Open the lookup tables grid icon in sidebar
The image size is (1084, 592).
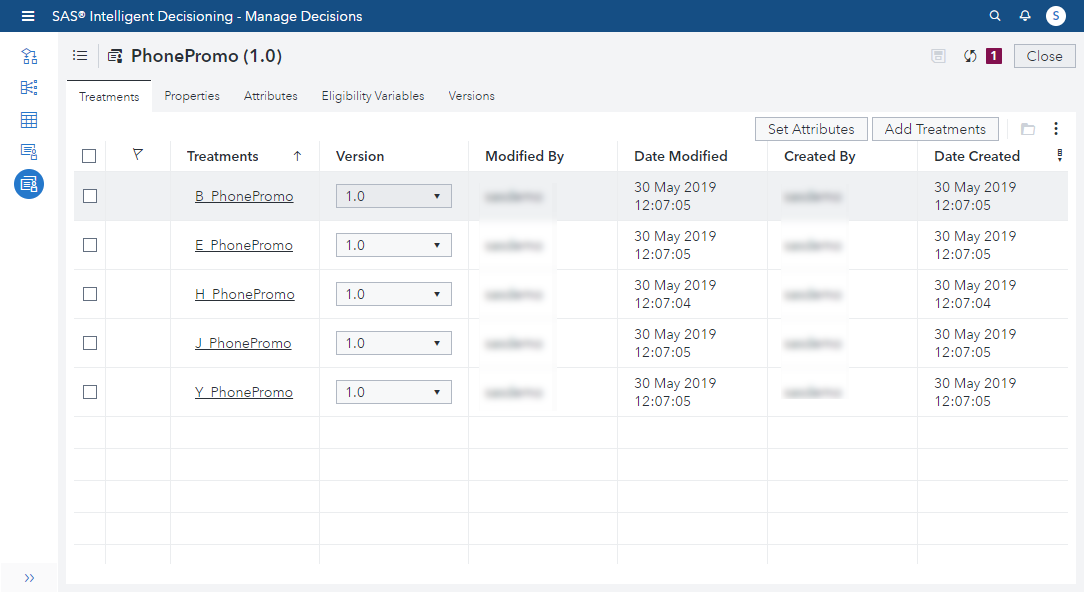(29, 120)
